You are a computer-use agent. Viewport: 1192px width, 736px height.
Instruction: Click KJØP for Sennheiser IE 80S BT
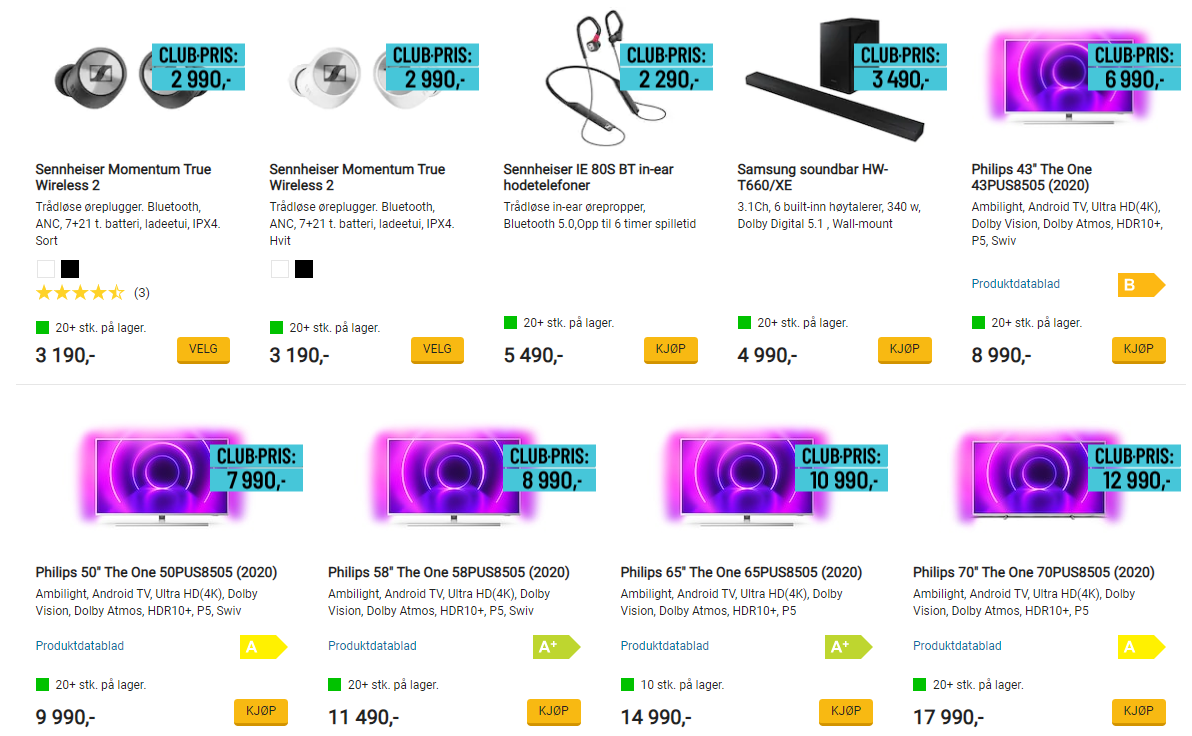click(x=670, y=350)
